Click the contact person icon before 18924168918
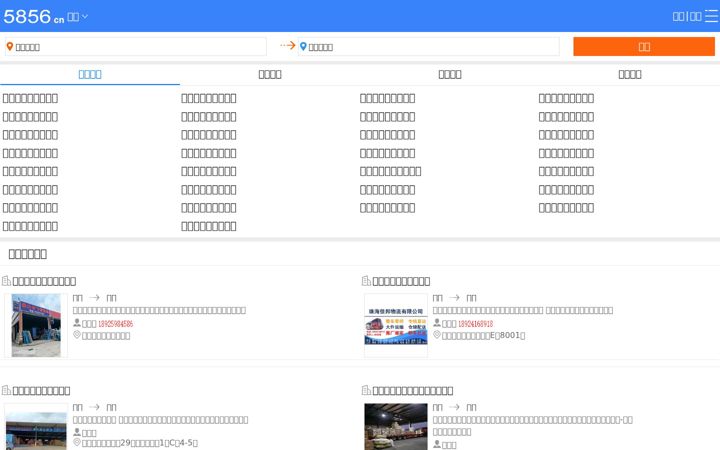The width and height of the screenshot is (720, 450). [x=437, y=323]
